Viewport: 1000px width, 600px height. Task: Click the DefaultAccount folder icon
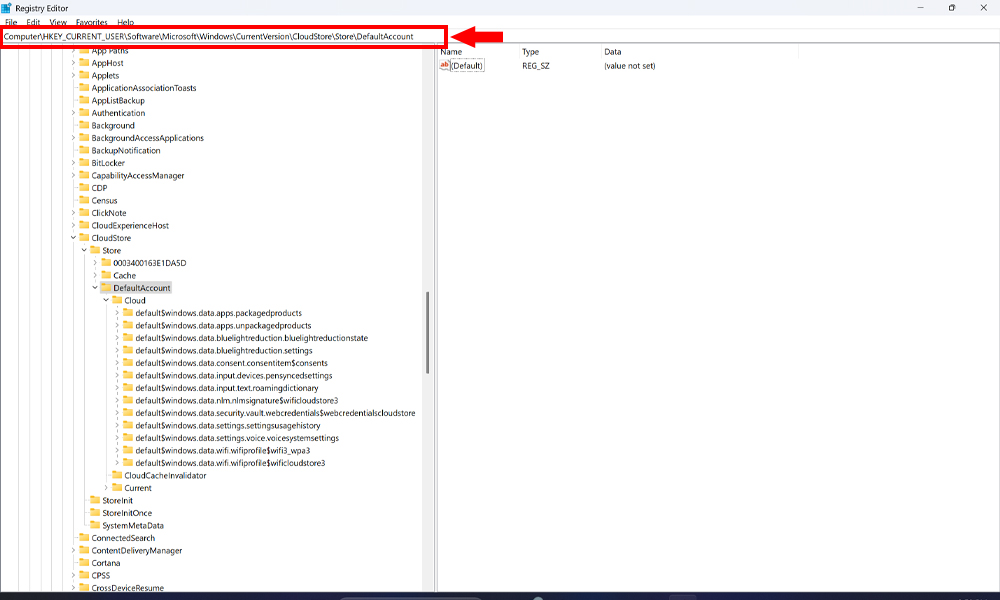click(106, 288)
